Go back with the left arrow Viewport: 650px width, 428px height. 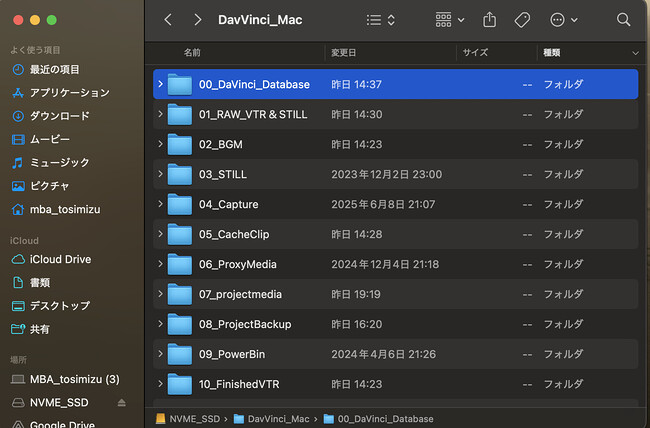click(x=168, y=19)
